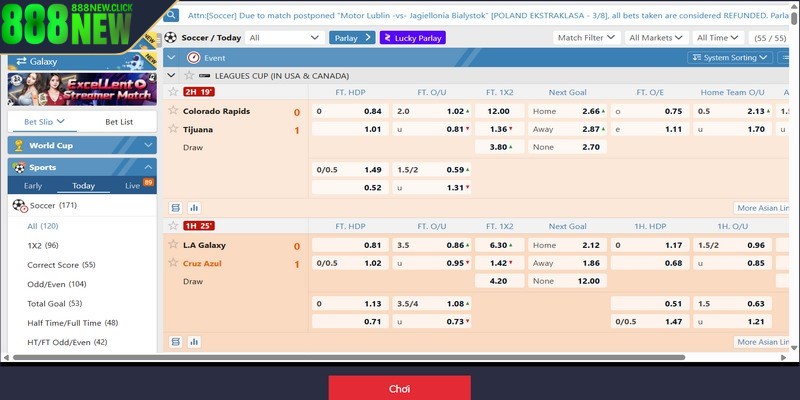Click the soccer ball icon beside Soccer / Today
The height and width of the screenshot is (400, 800).
tap(170, 37)
